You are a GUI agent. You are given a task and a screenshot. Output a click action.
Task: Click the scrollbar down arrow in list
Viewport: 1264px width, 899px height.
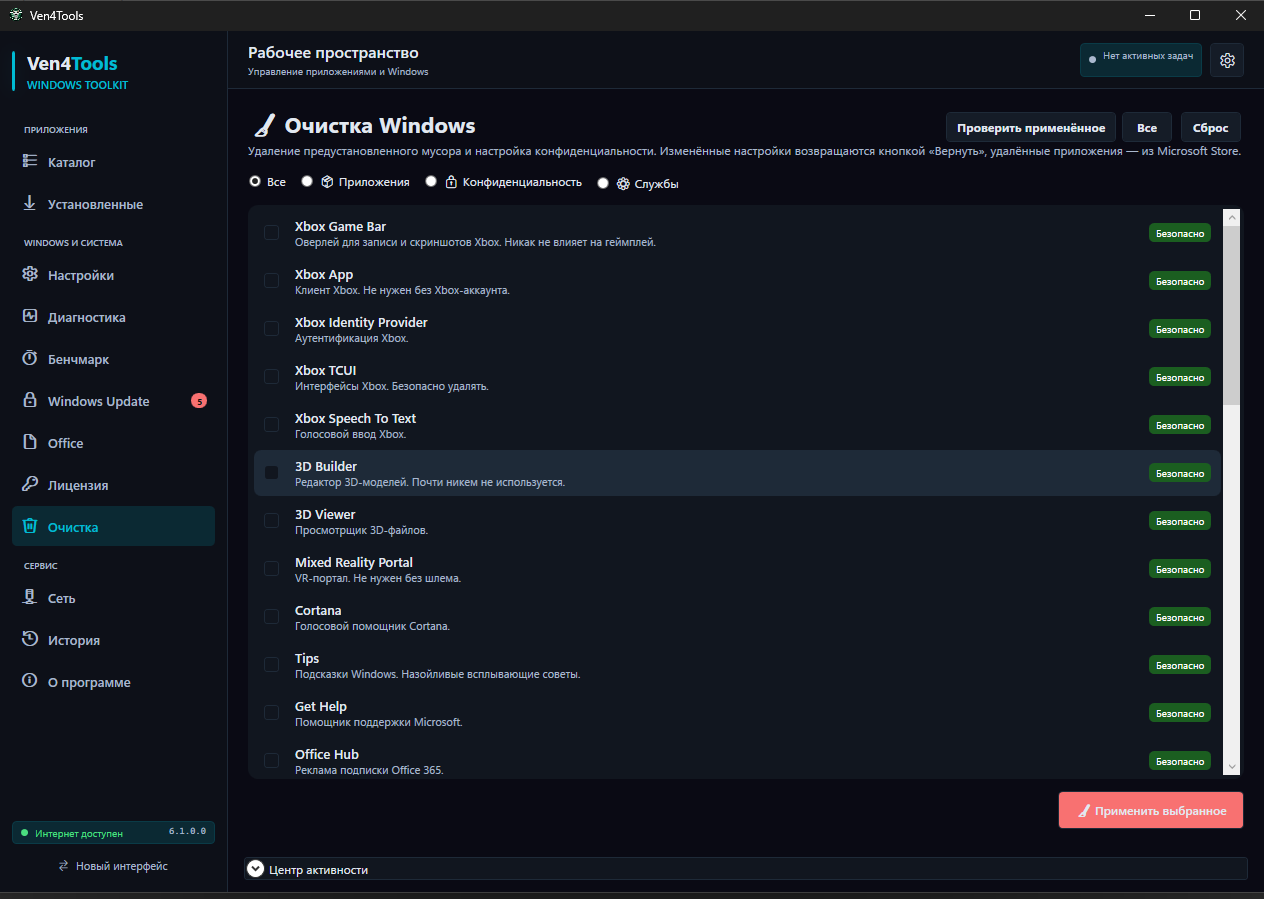(x=1232, y=766)
